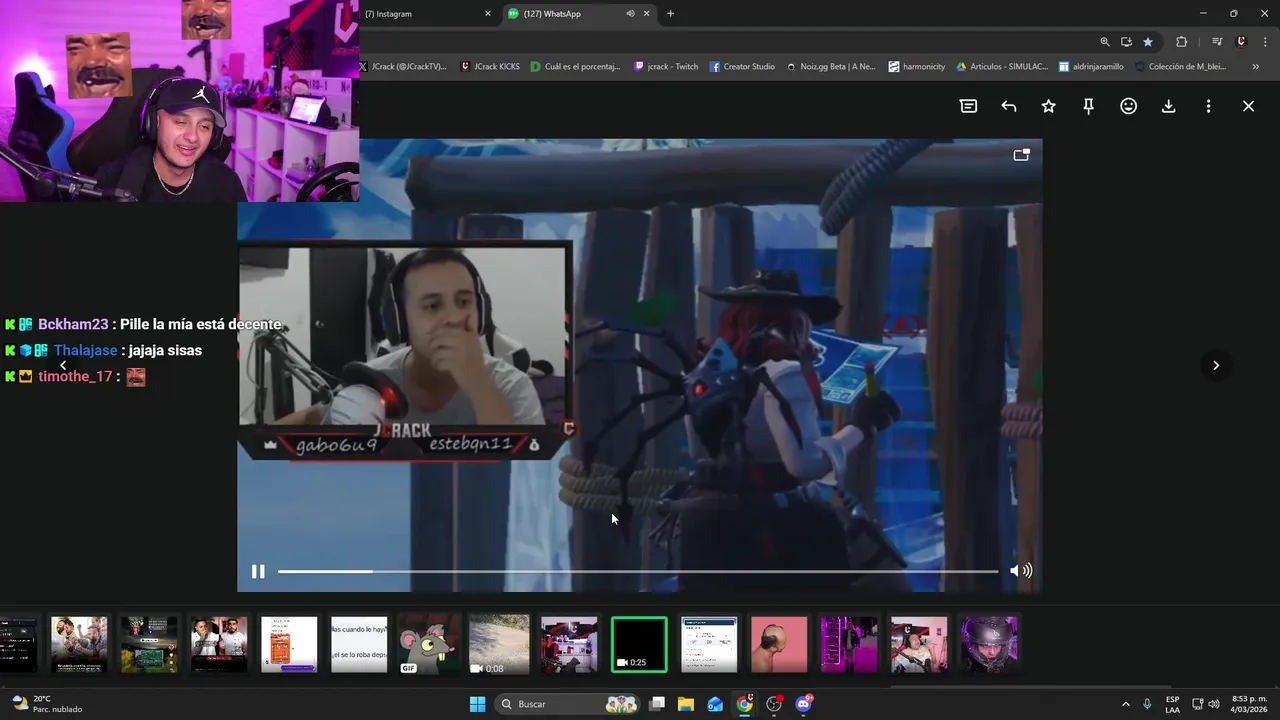Open the volume icon in system tray

[x=1214, y=704]
